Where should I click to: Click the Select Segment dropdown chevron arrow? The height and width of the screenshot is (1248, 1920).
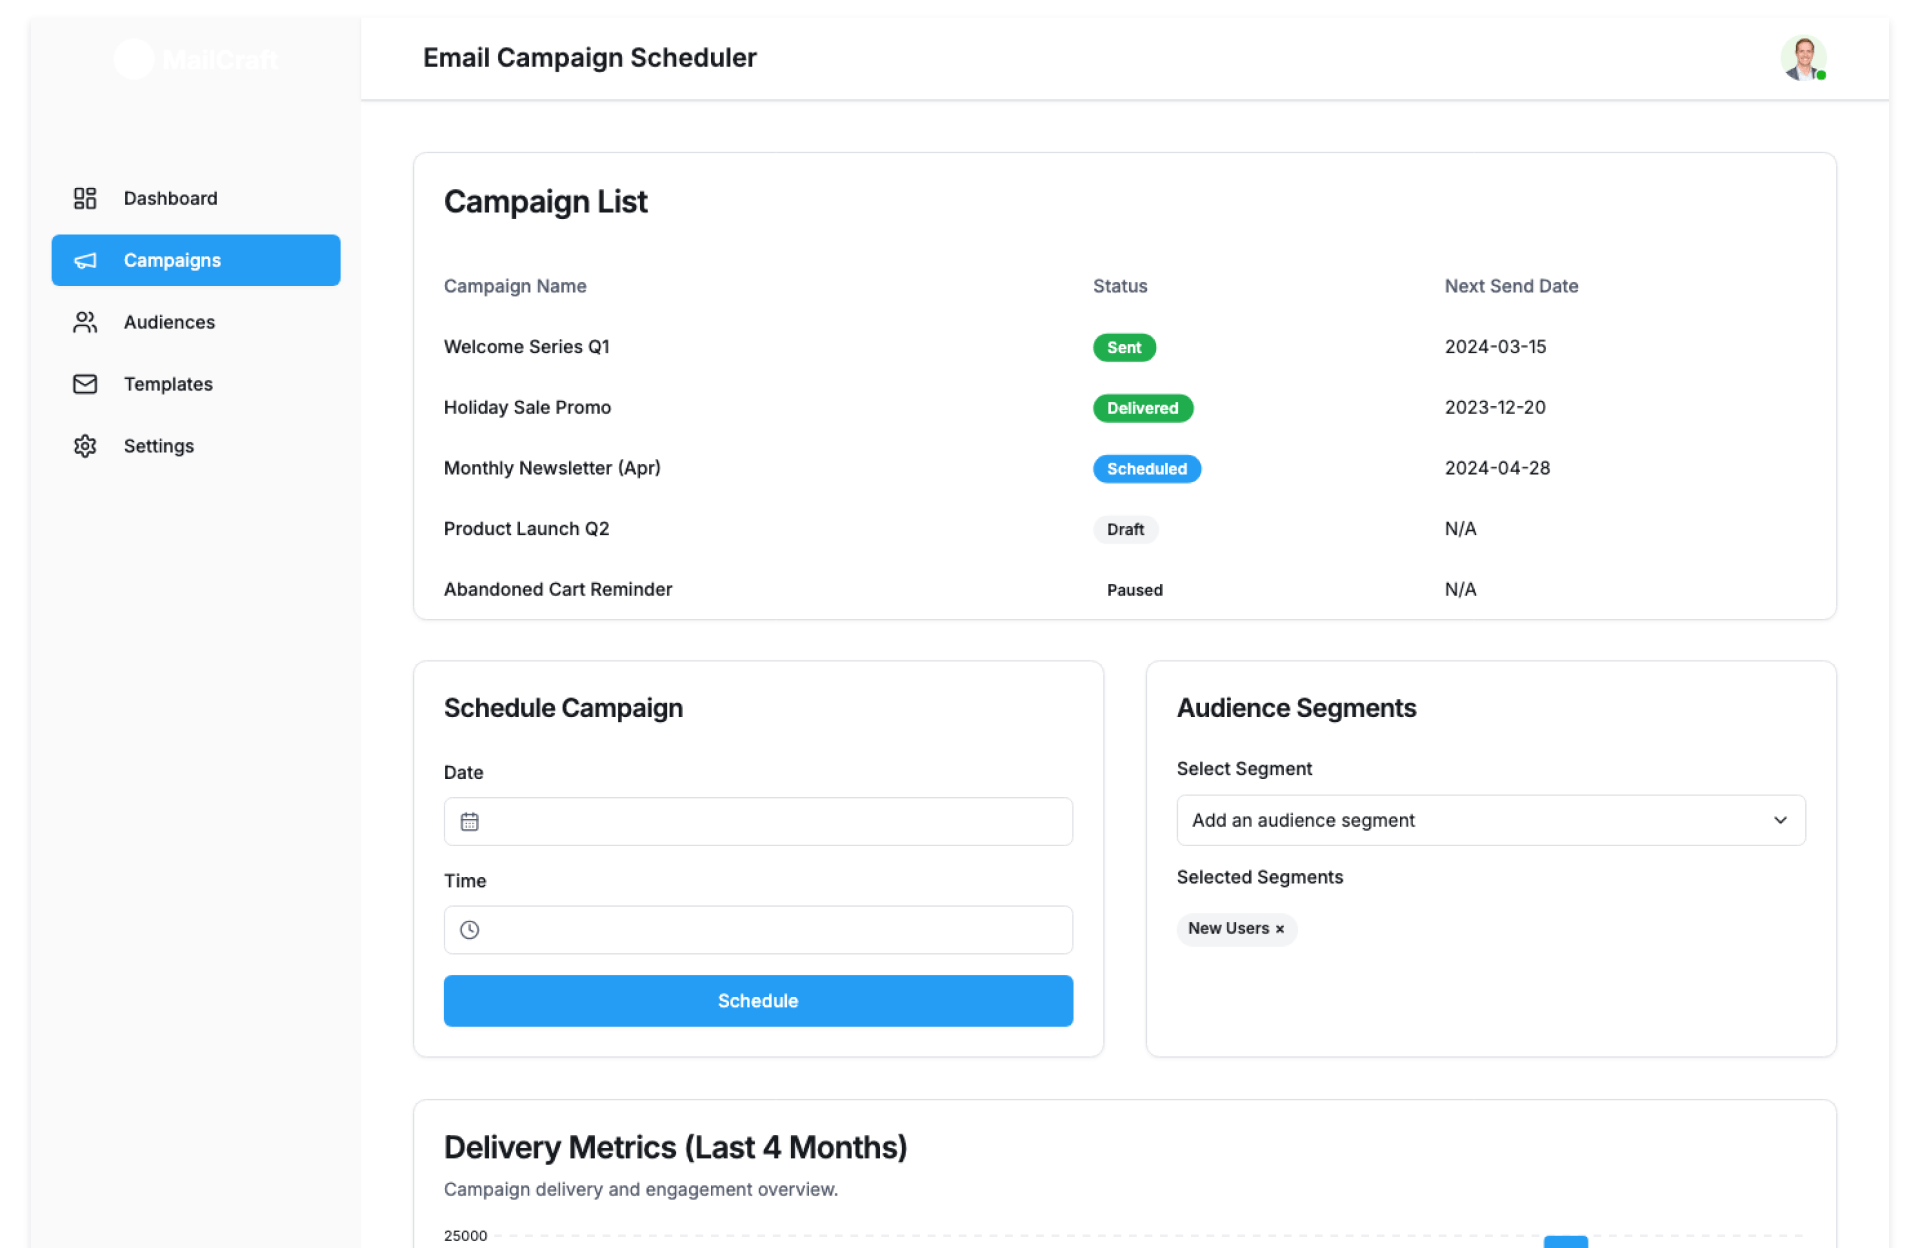[1780, 820]
